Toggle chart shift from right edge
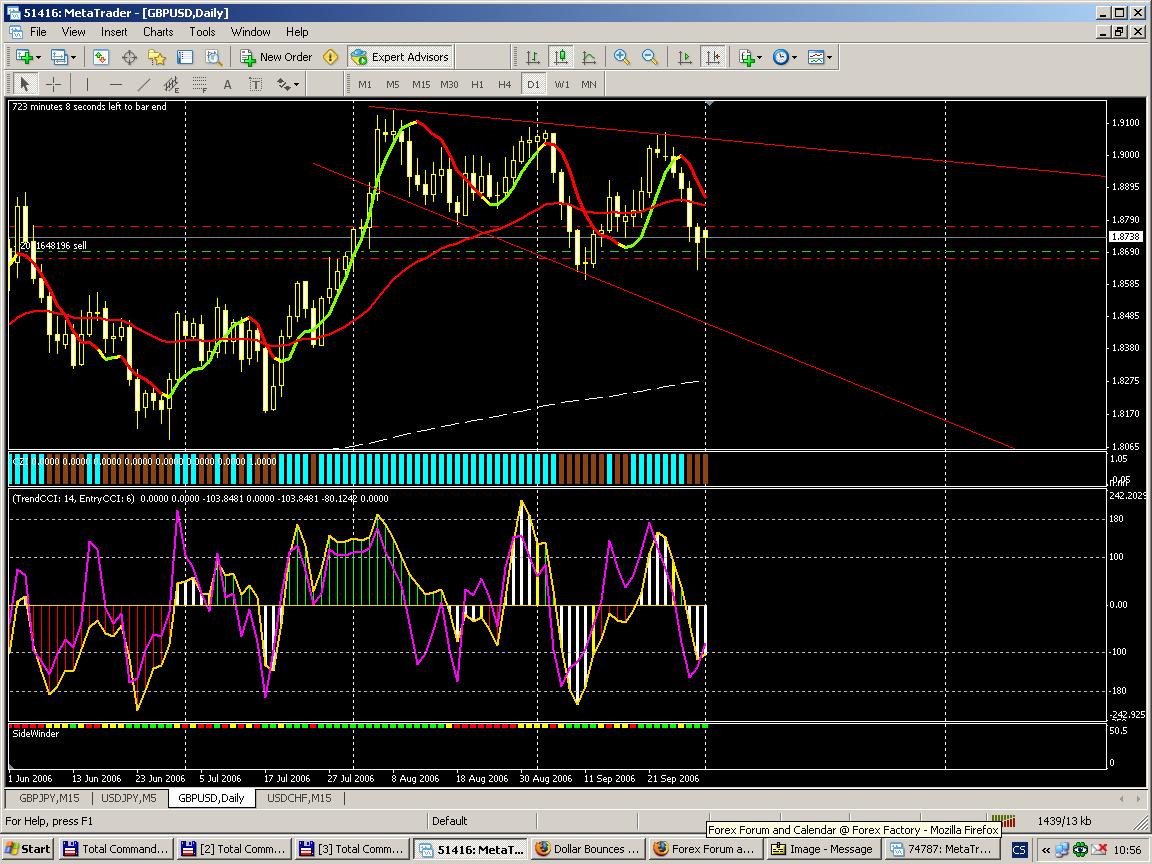This screenshot has width=1152, height=864. 712,57
